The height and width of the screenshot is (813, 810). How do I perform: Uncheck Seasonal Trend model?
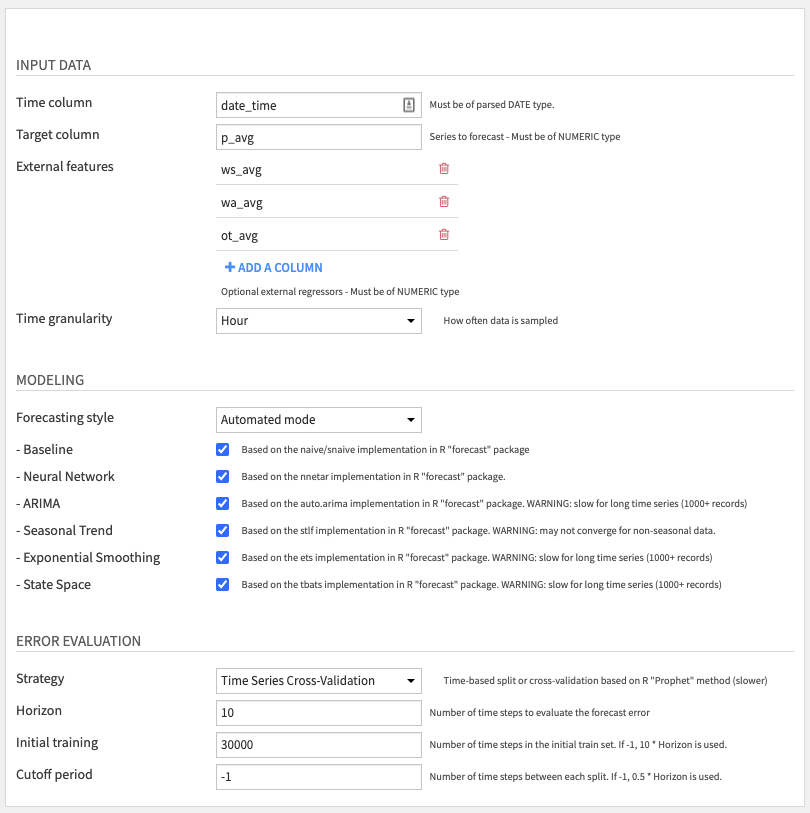coord(222,530)
